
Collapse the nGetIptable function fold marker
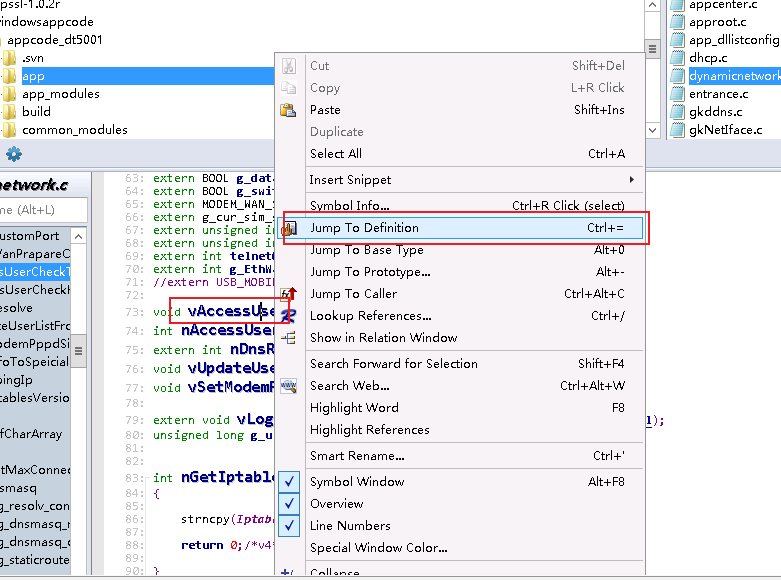coord(146,478)
